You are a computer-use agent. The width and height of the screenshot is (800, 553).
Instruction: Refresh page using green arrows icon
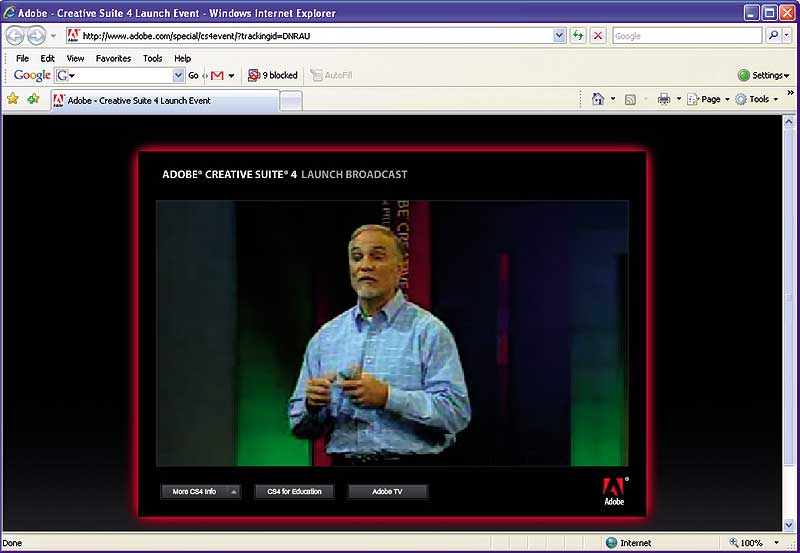(578, 35)
